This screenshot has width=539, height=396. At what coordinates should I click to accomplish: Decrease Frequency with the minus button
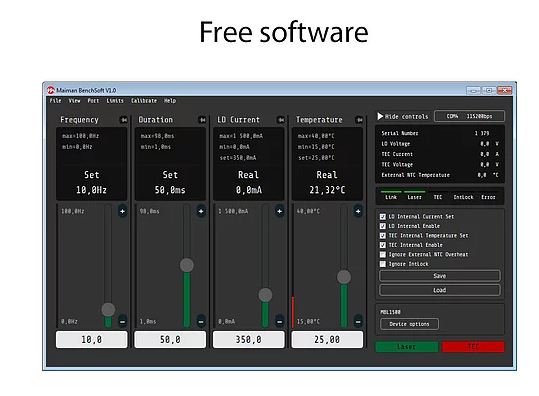pos(122,321)
